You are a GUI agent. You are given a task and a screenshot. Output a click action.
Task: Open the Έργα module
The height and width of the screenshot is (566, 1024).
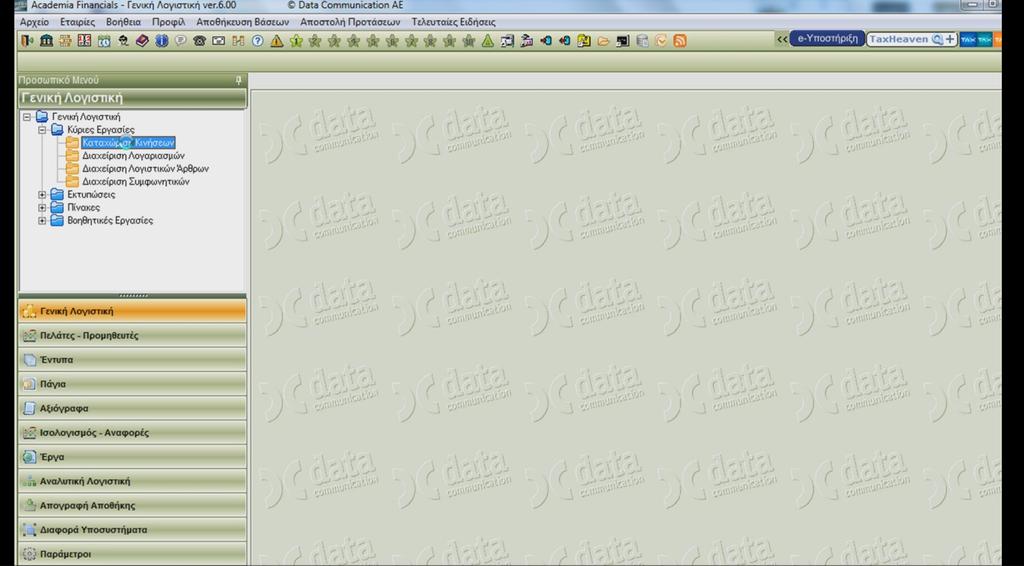pos(133,457)
